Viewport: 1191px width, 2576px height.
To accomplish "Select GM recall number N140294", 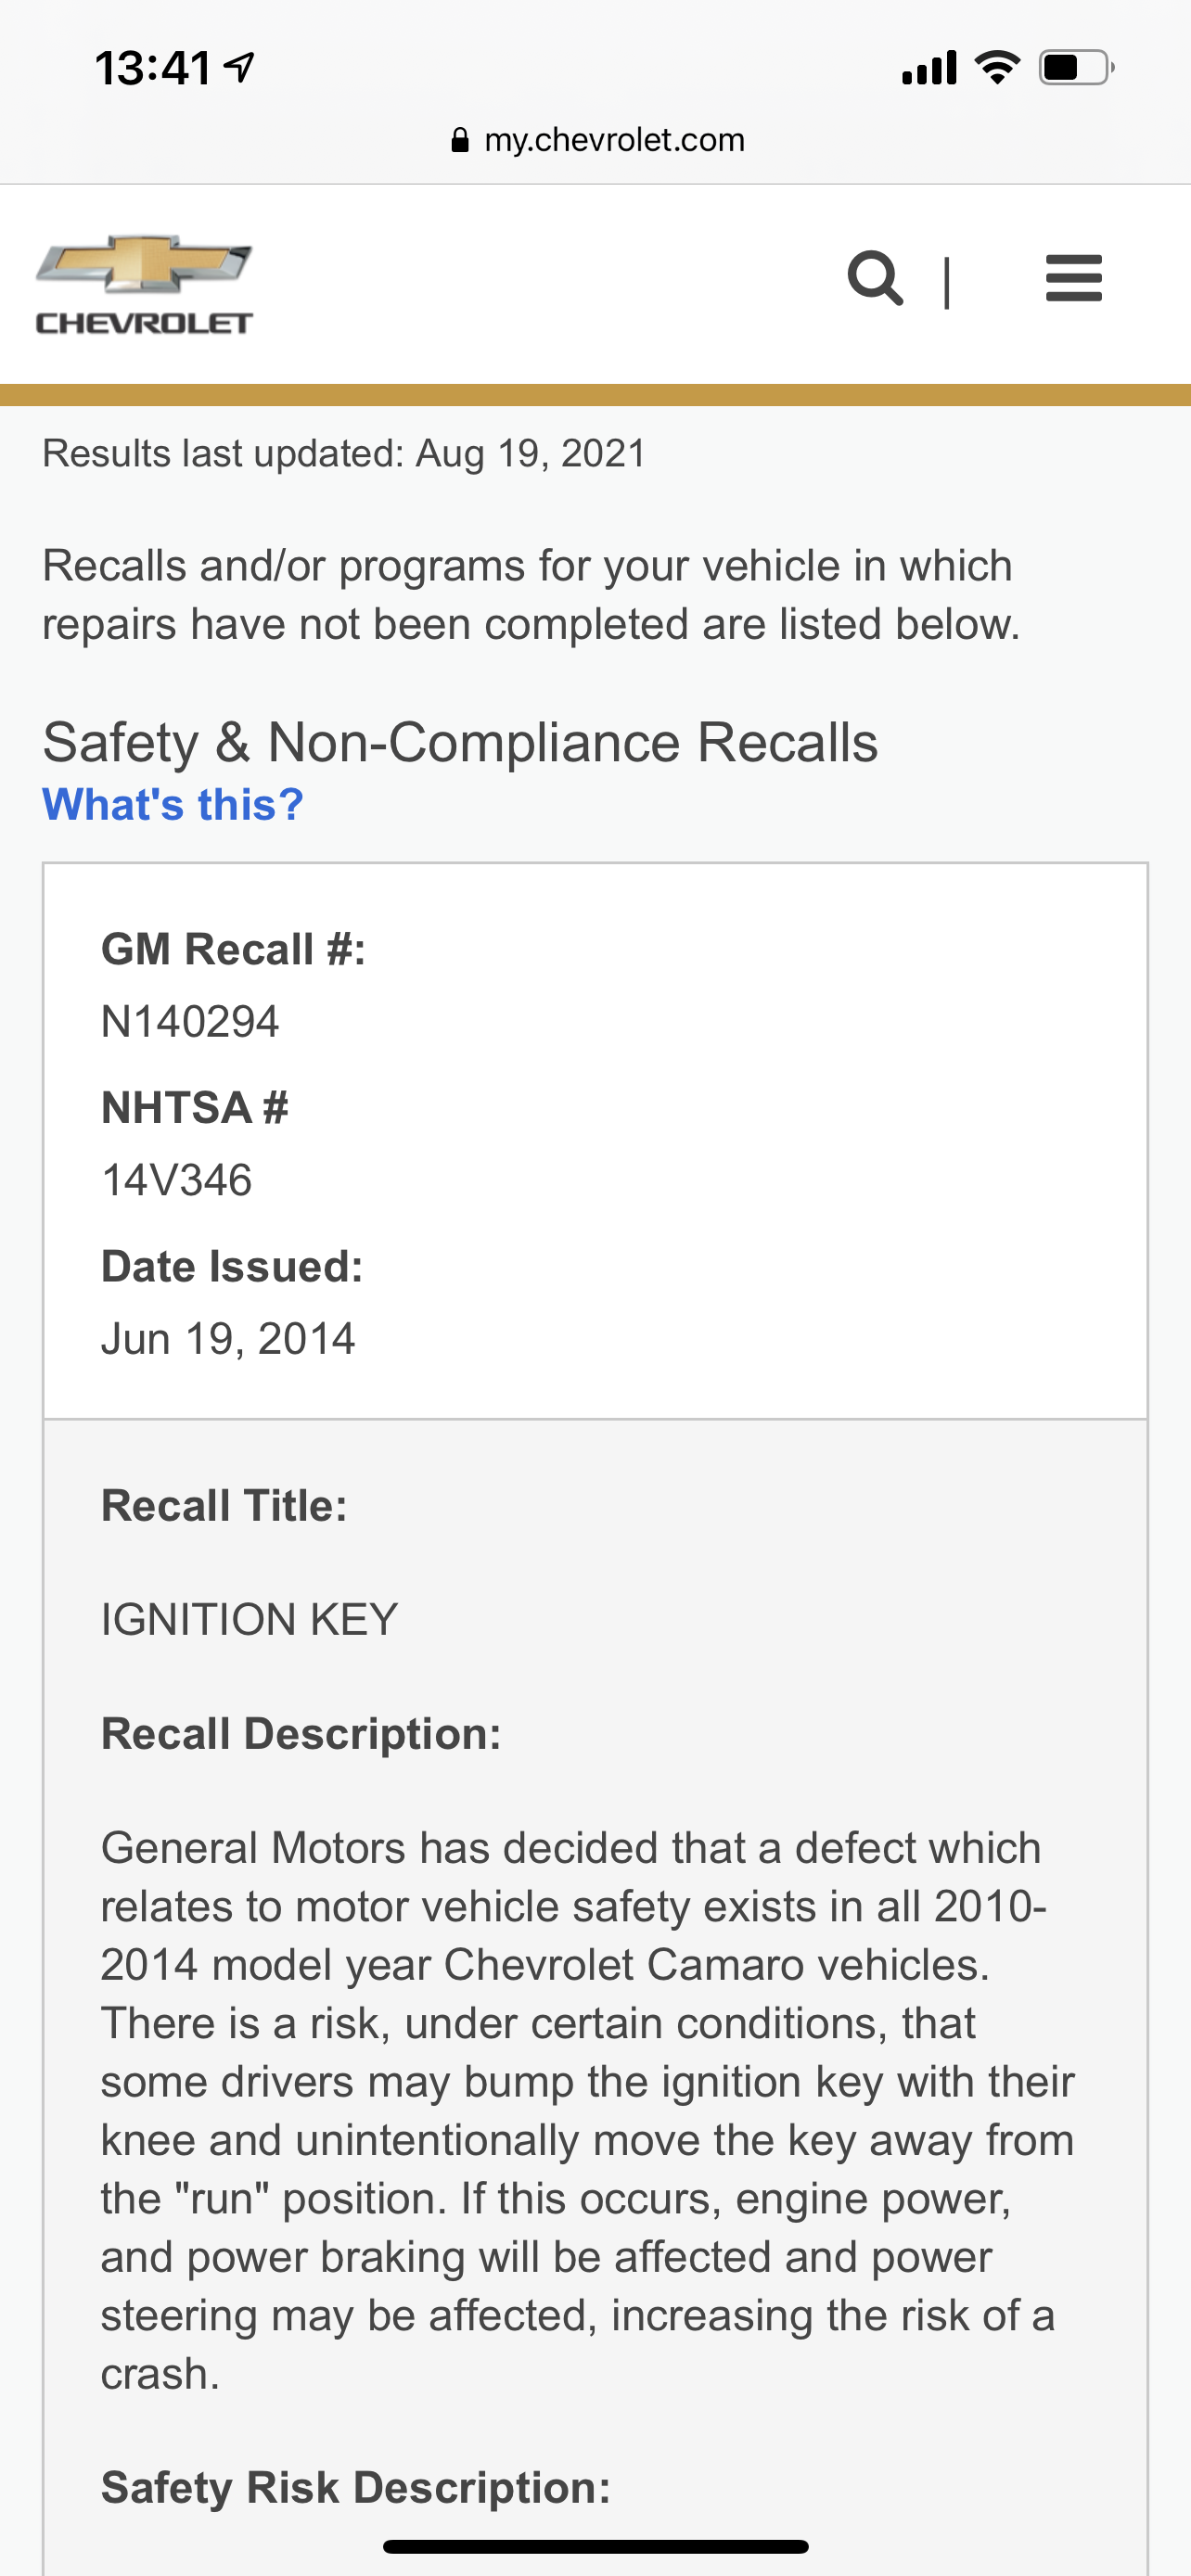I will pos(190,1021).
